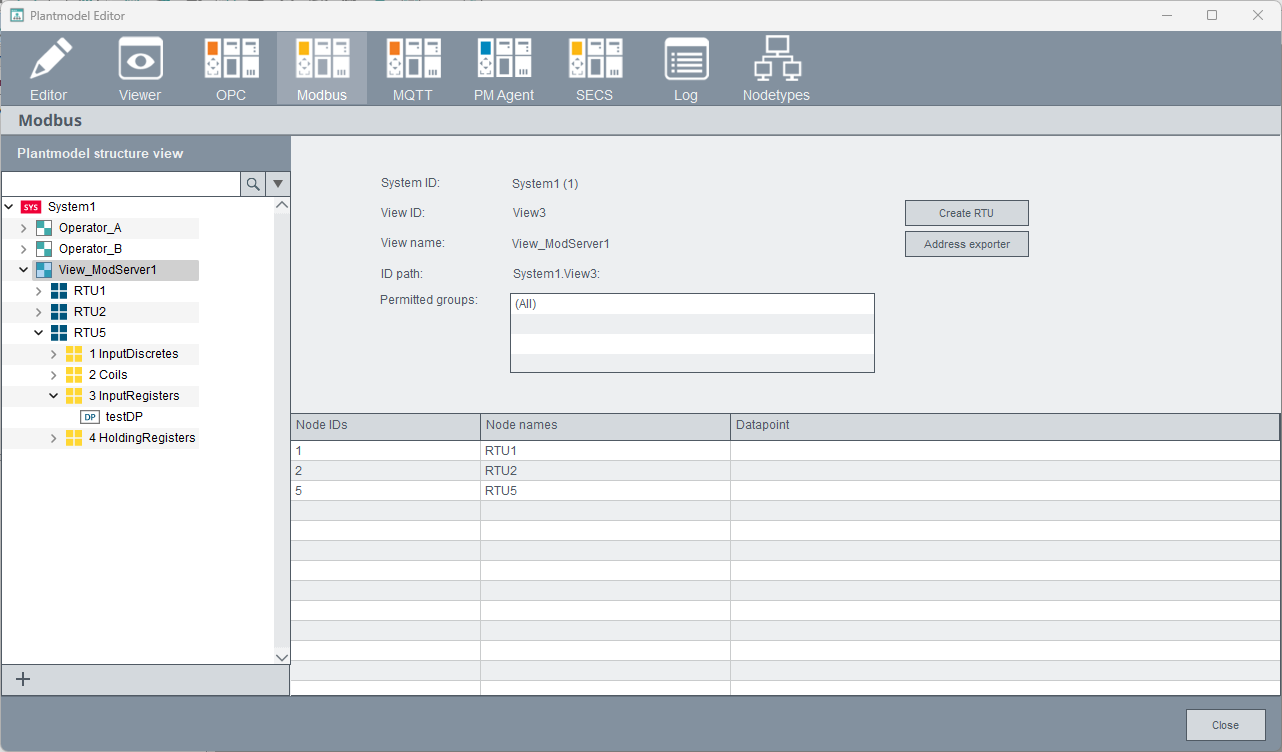Click the Operator_A view icon
The width and height of the screenshot is (1282, 752).
tap(44, 228)
